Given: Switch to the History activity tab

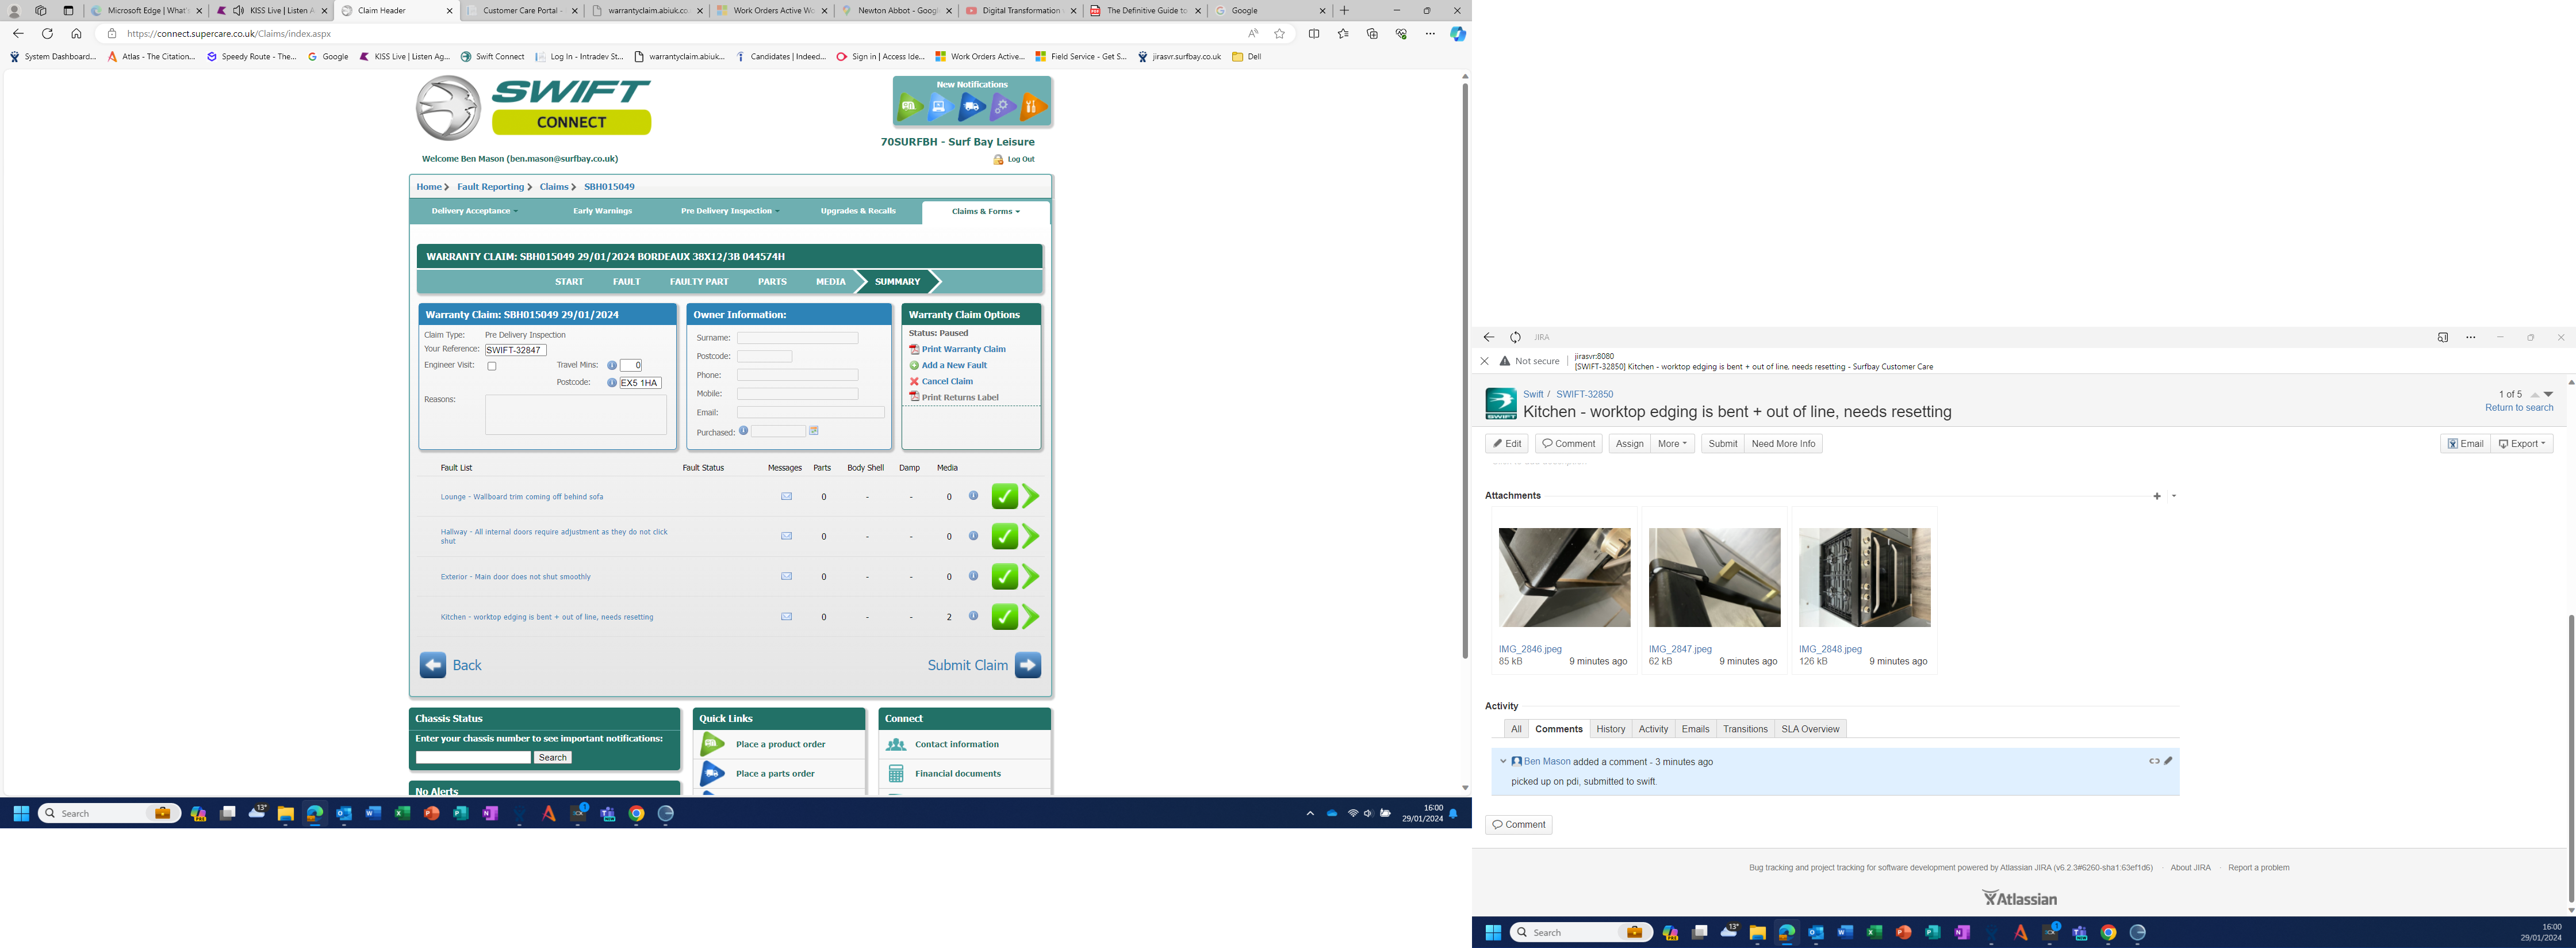Looking at the screenshot, I should click(1610, 729).
